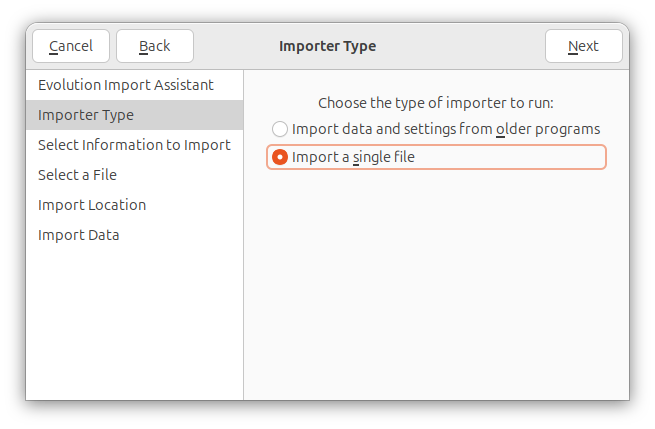Proceed with the Next button
This screenshot has height=429, width=655.
[x=584, y=46]
